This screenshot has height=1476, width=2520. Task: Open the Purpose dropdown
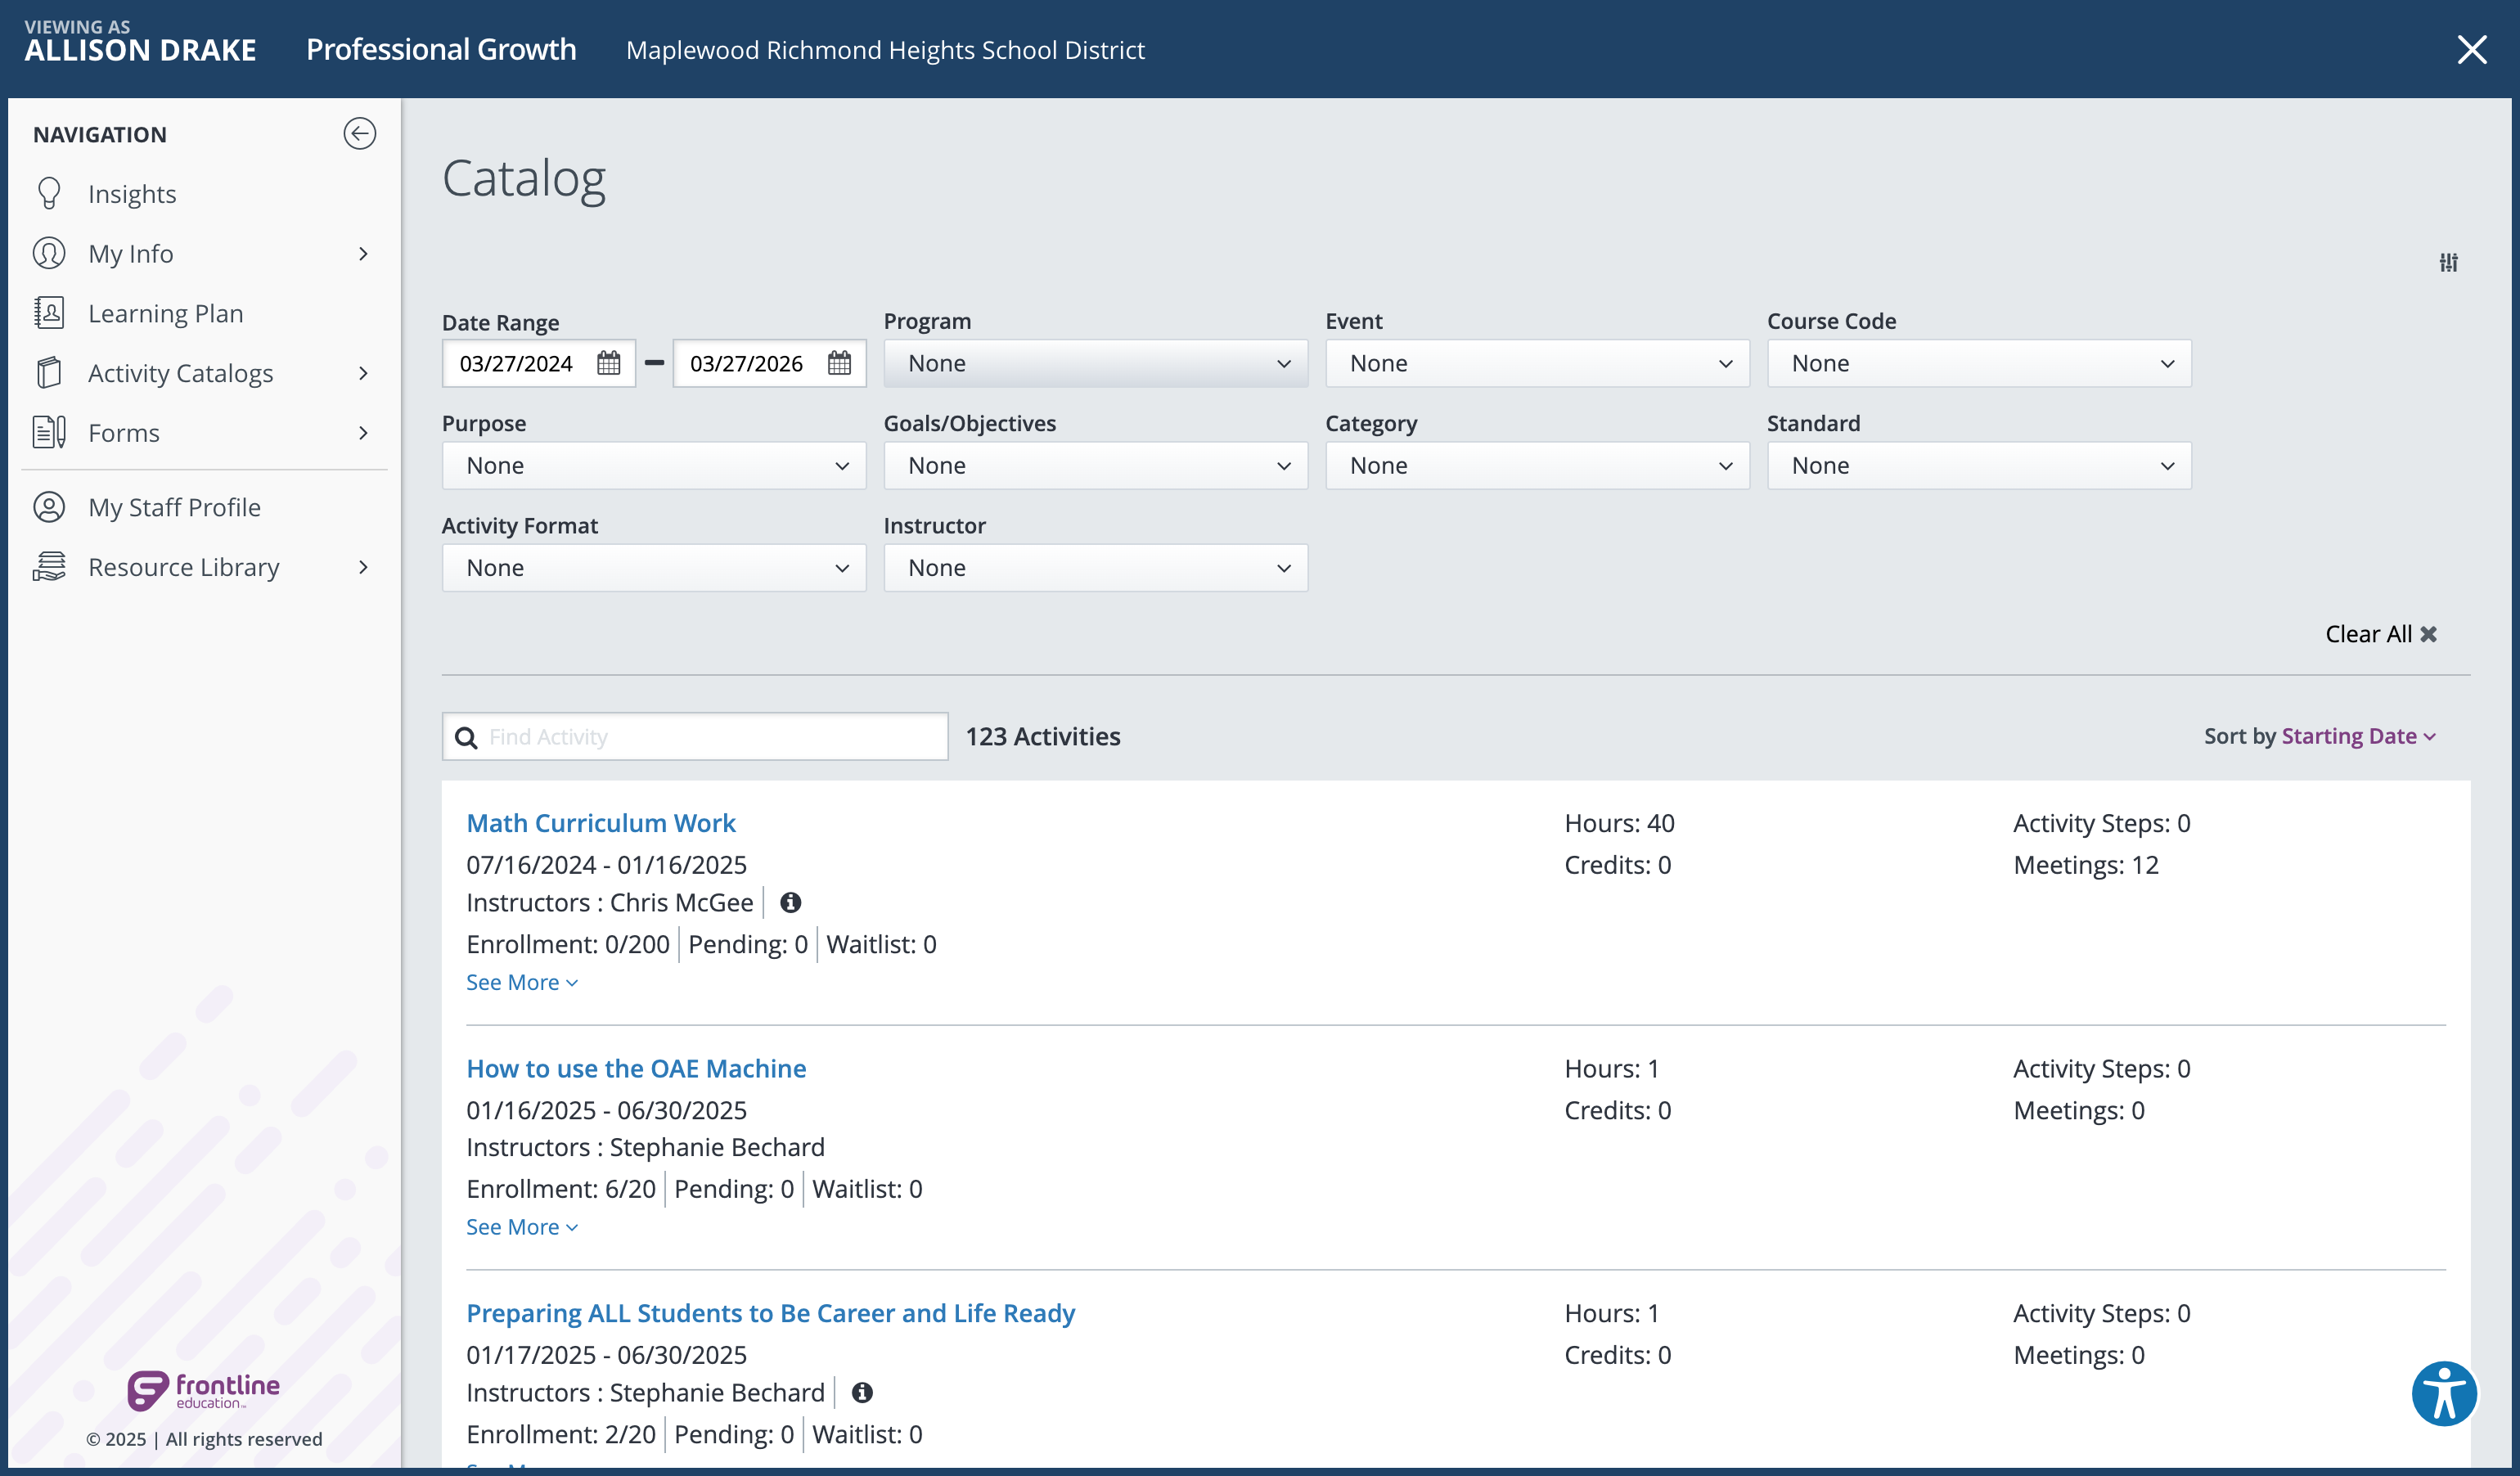tap(654, 465)
